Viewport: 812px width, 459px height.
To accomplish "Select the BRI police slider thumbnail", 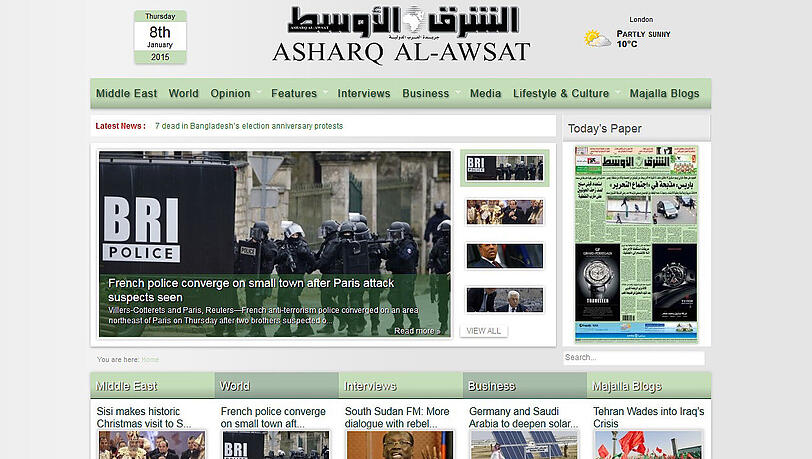I will click(504, 168).
